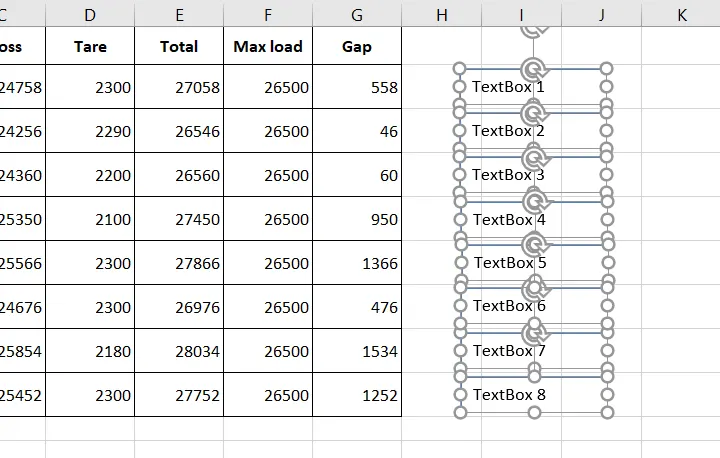The height and width of the screenshot is (458, 720).
Task: Click the rotation handle above TextBox 7
Action: tap(533, 332)
